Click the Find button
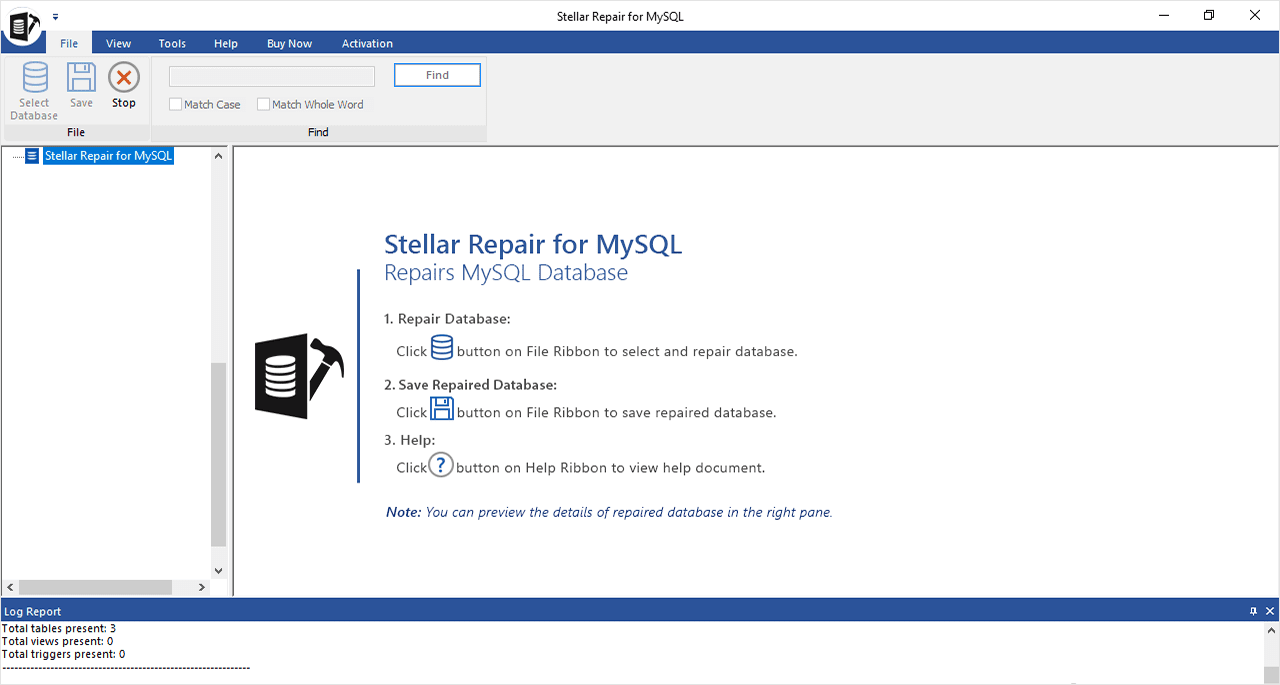 click(437, 75)
